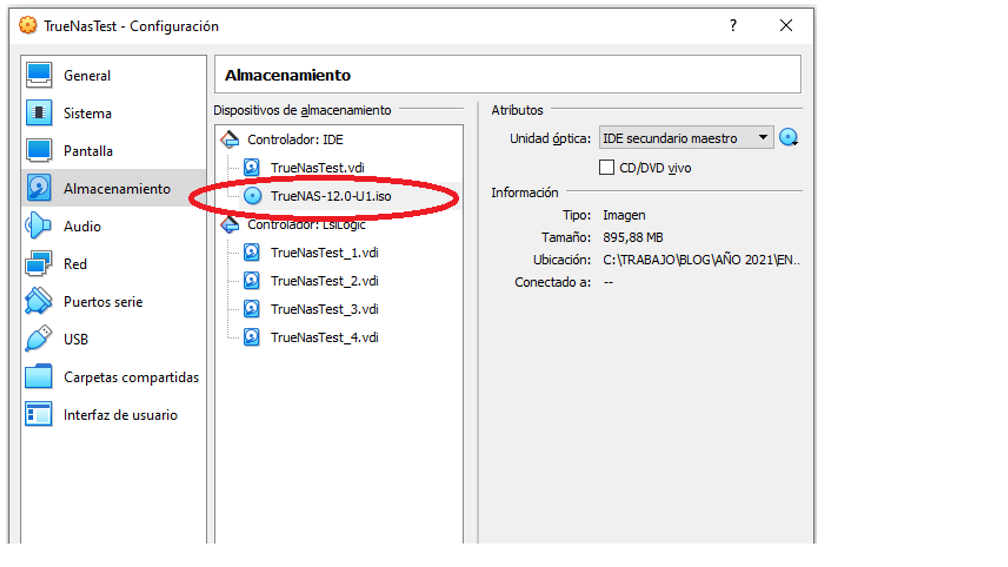Screen dimensions: 1008x567
Task: Switch to the Red section
Action: click(75, 264)
